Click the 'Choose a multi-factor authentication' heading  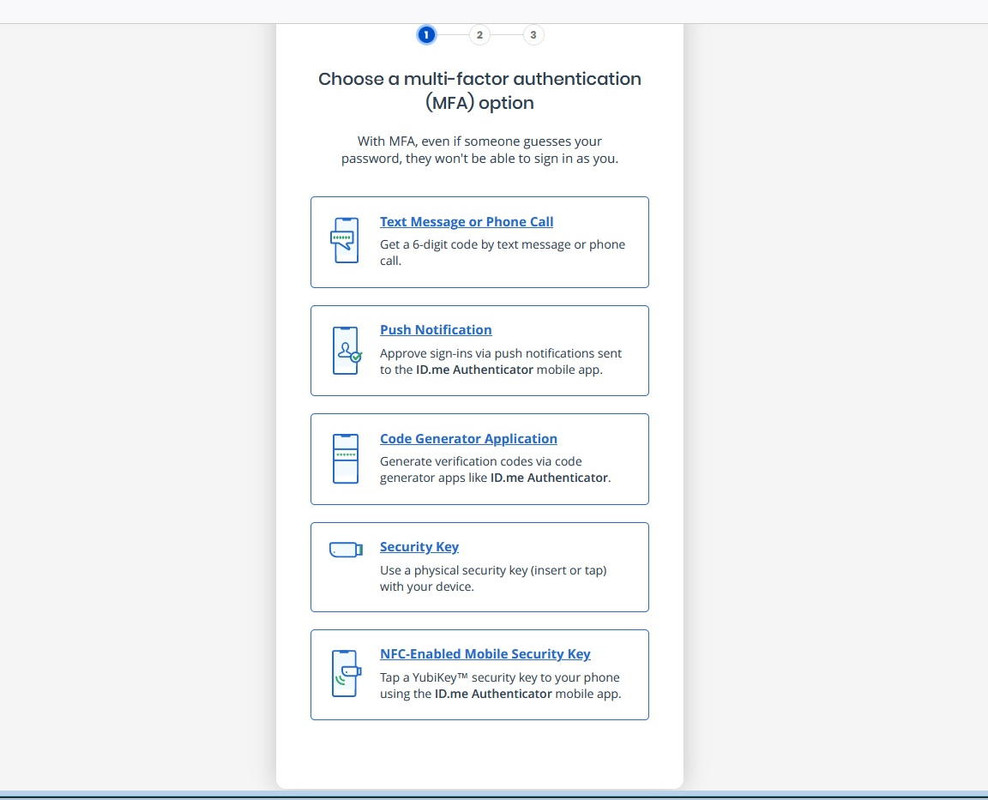tap(480, 91)
